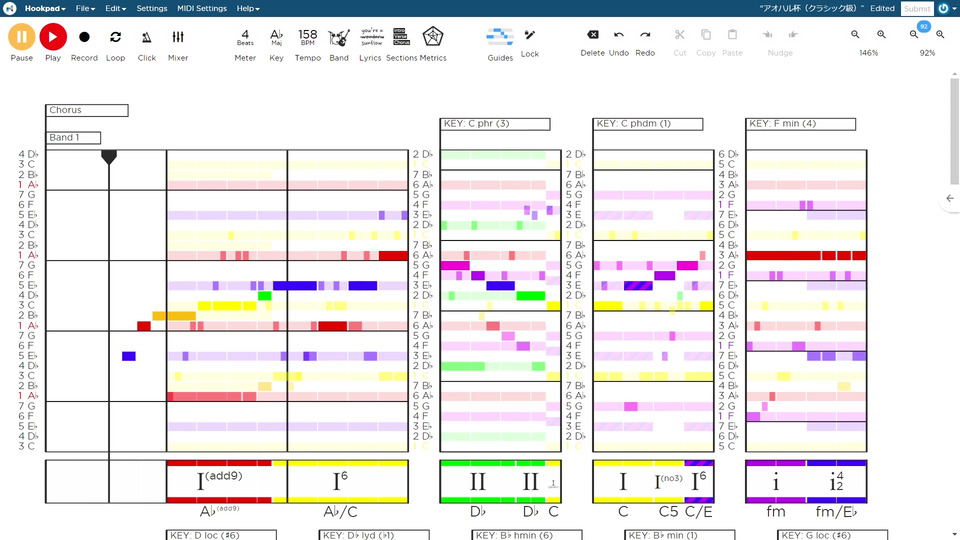
Task: Pause playback with the orange Pause button
Action: click(x=21, y=37)
